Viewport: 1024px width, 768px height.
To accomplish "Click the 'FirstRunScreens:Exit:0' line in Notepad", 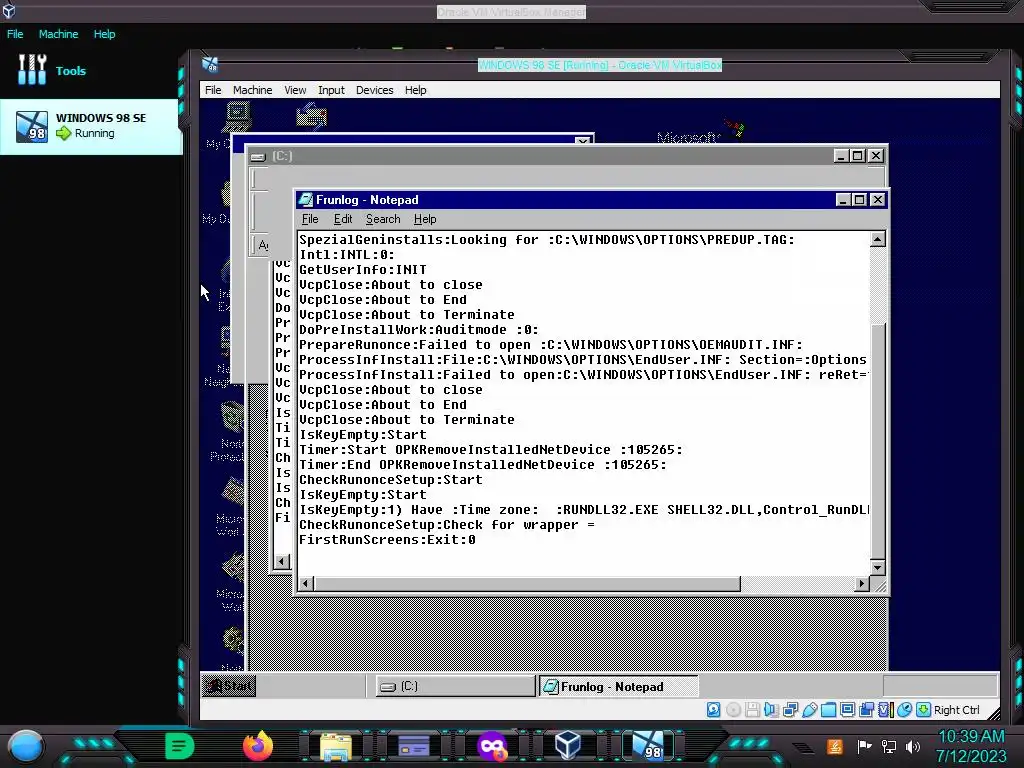I will click(x=387, y=540).
